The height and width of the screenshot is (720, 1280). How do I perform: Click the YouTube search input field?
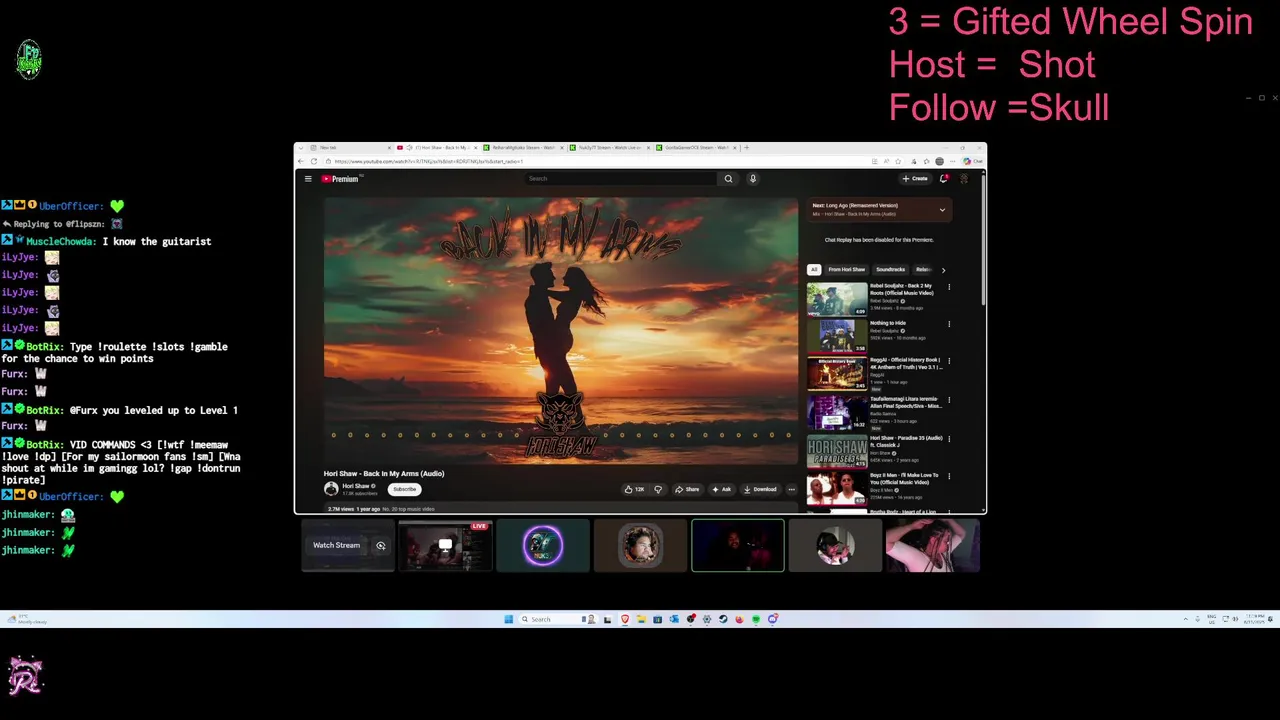tap(620, 179)
